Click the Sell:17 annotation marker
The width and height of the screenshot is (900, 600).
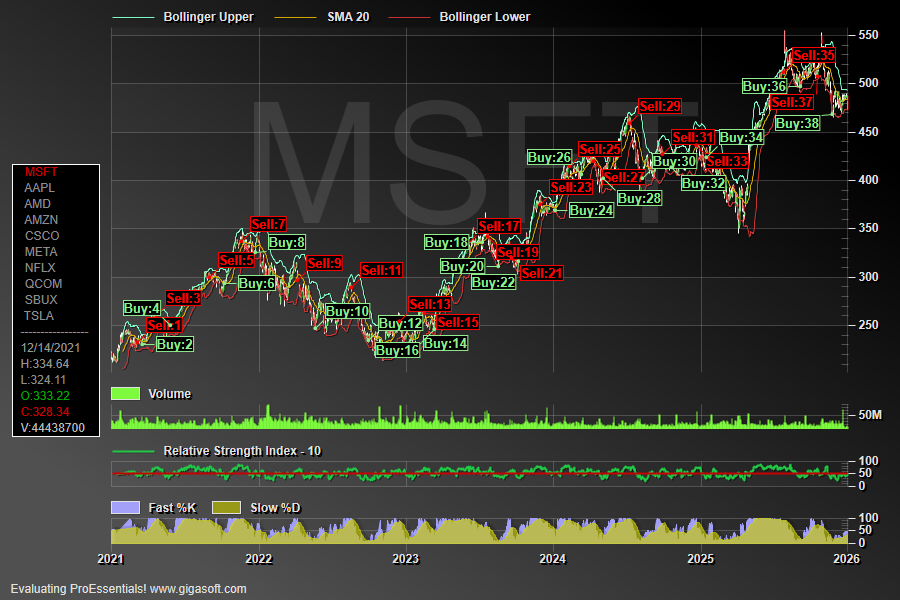[x=499, y=226]
